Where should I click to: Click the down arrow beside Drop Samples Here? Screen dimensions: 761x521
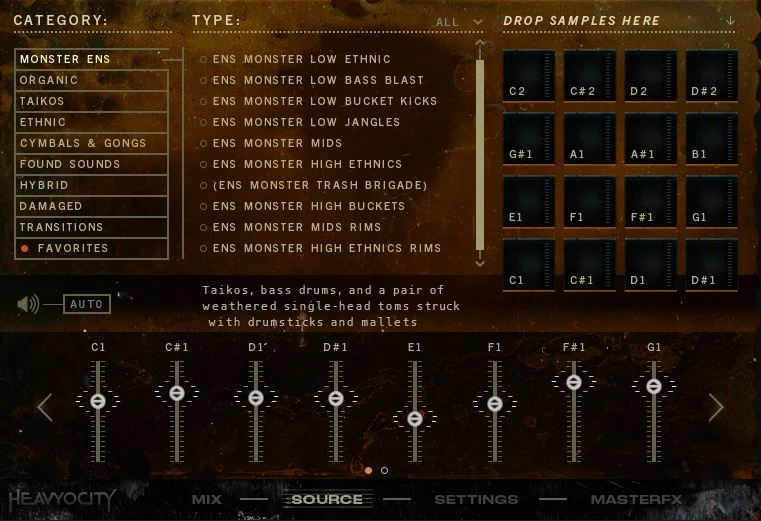pos(730,20)
